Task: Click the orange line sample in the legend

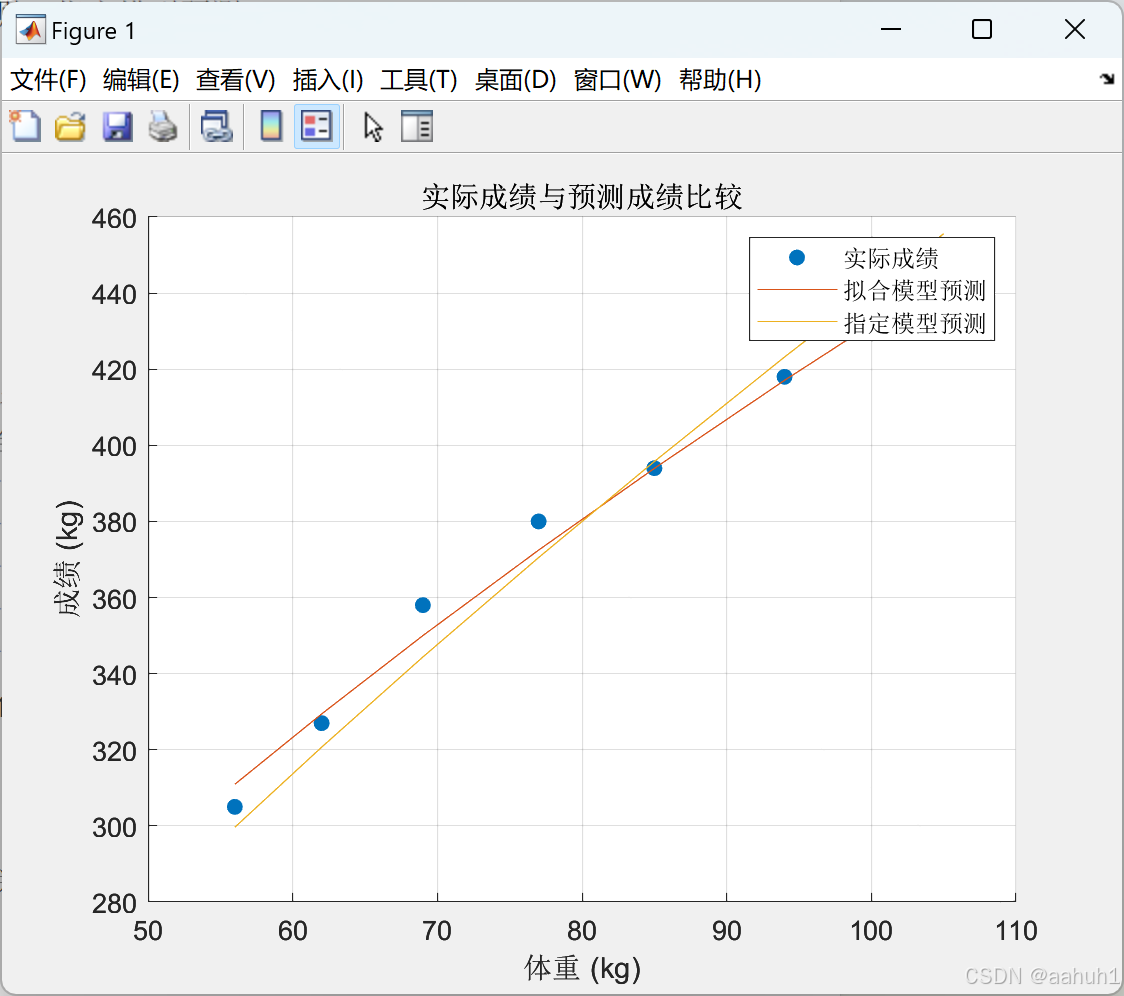Action: tap(796, 290)
